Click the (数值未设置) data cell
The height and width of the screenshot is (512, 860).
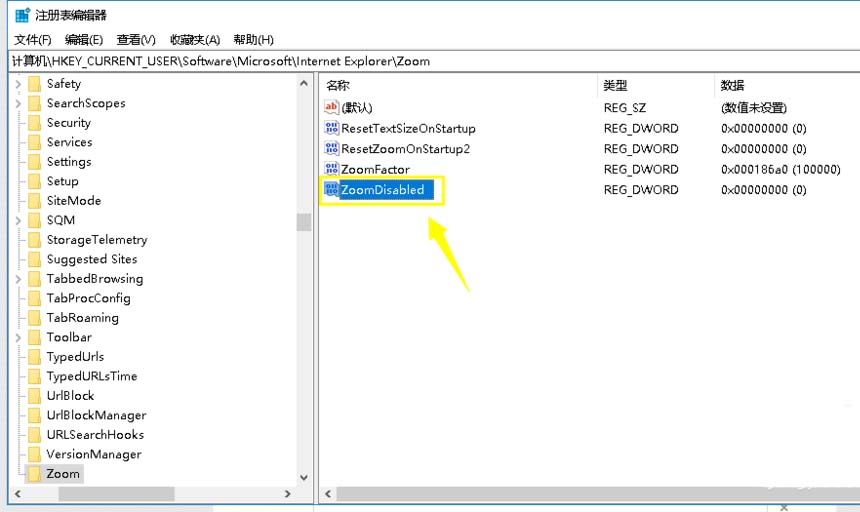pos(754,108)
